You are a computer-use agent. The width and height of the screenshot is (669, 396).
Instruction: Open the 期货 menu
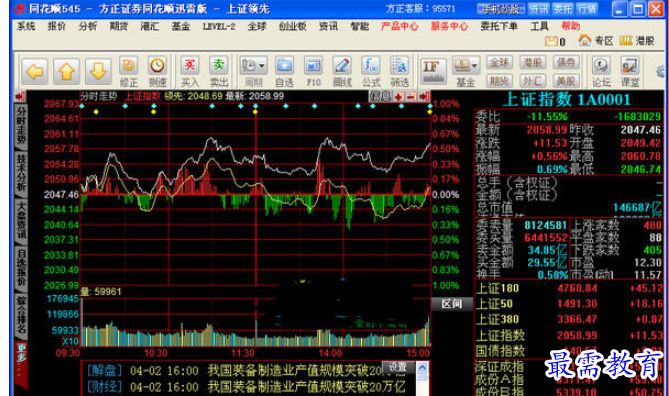click(x=119, y=26)
